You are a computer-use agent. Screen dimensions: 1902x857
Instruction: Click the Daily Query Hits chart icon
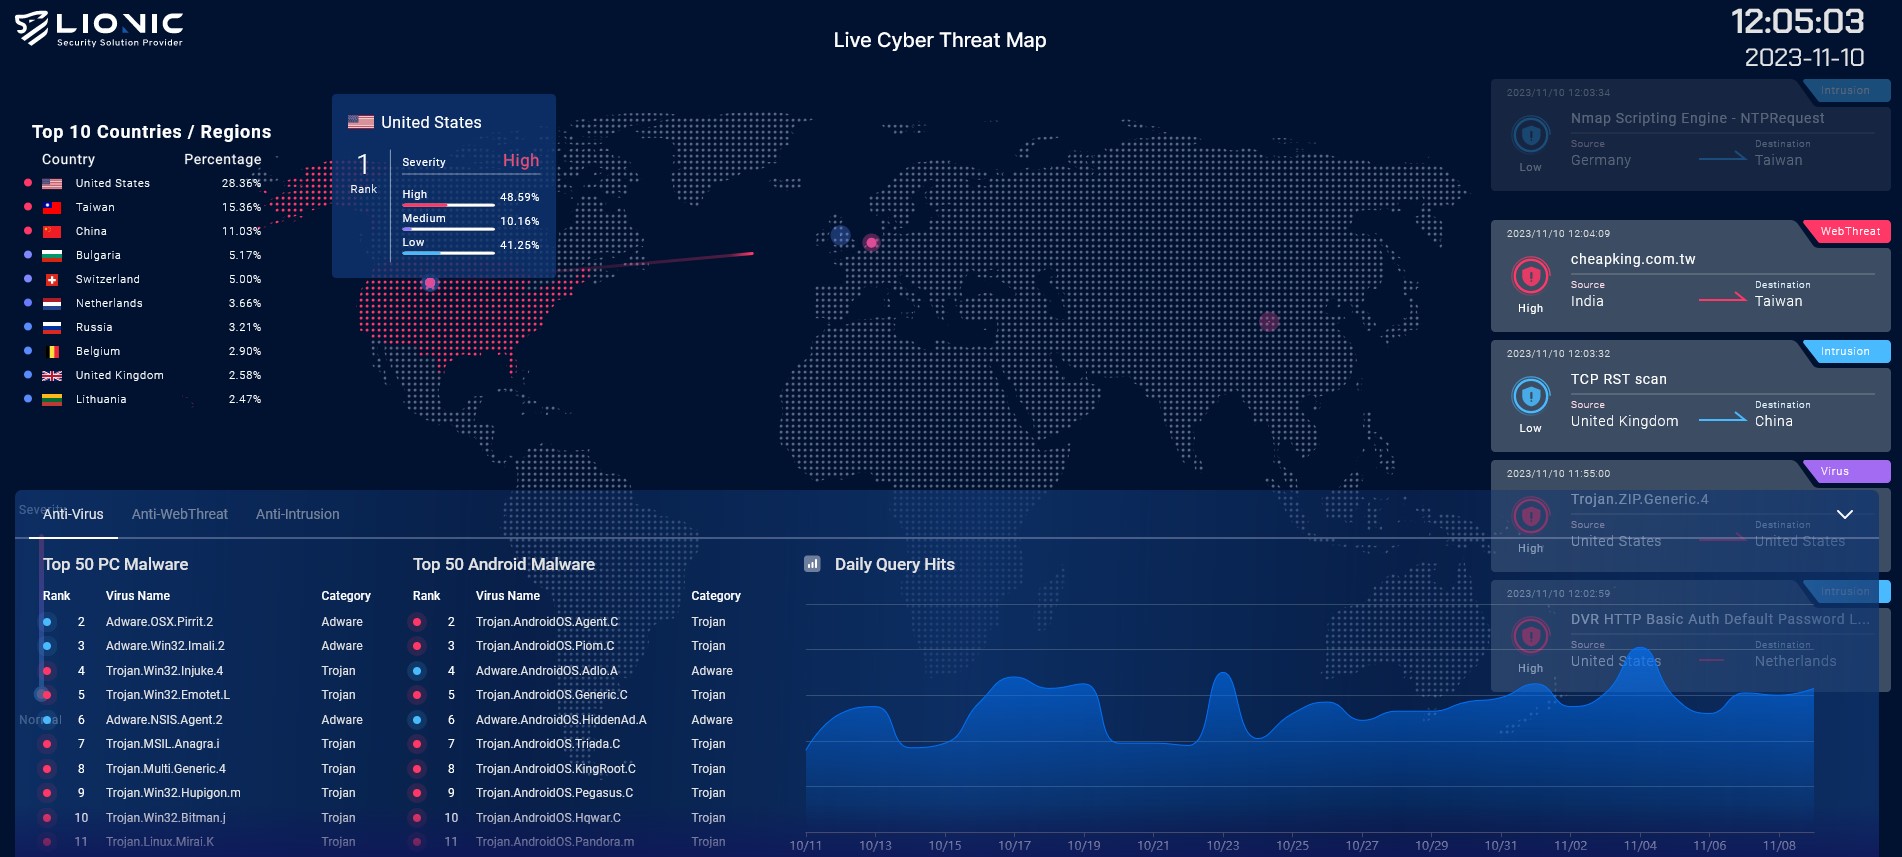(x=812, y=564)
